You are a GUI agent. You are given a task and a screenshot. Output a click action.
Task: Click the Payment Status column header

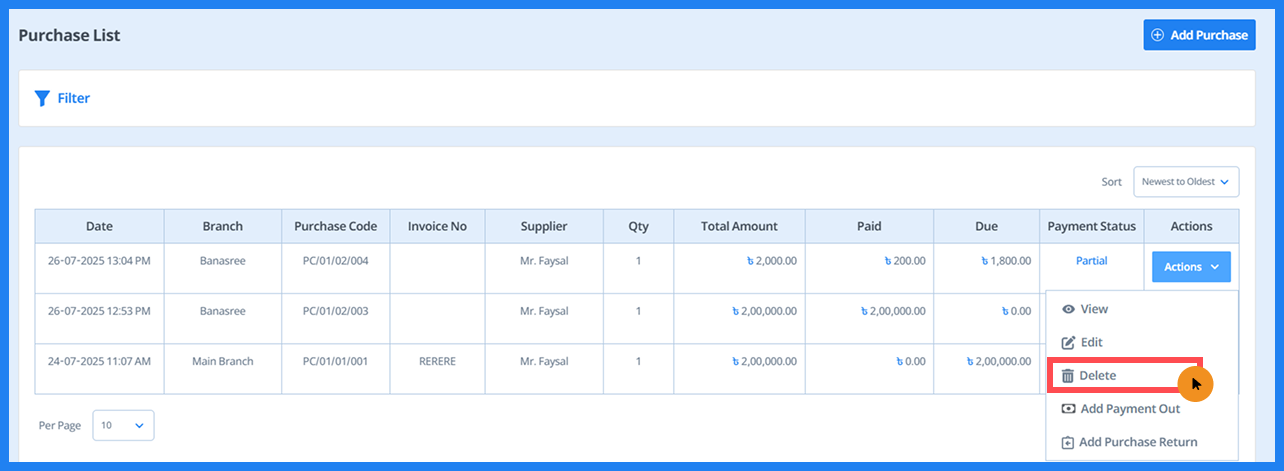pos(1091,226)
